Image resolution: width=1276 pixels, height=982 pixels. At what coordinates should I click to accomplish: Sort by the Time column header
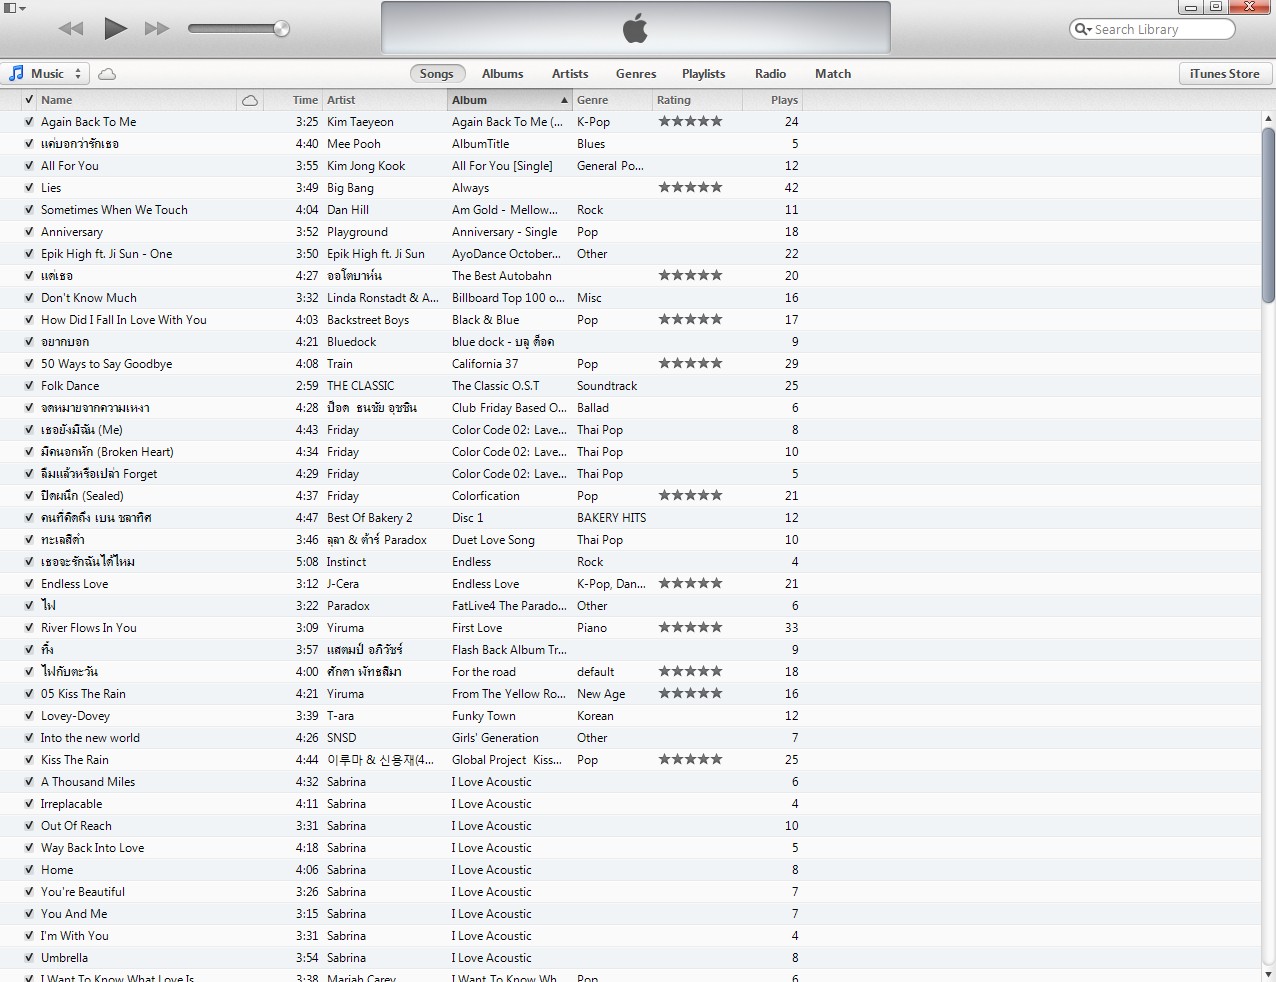[292, 100]
